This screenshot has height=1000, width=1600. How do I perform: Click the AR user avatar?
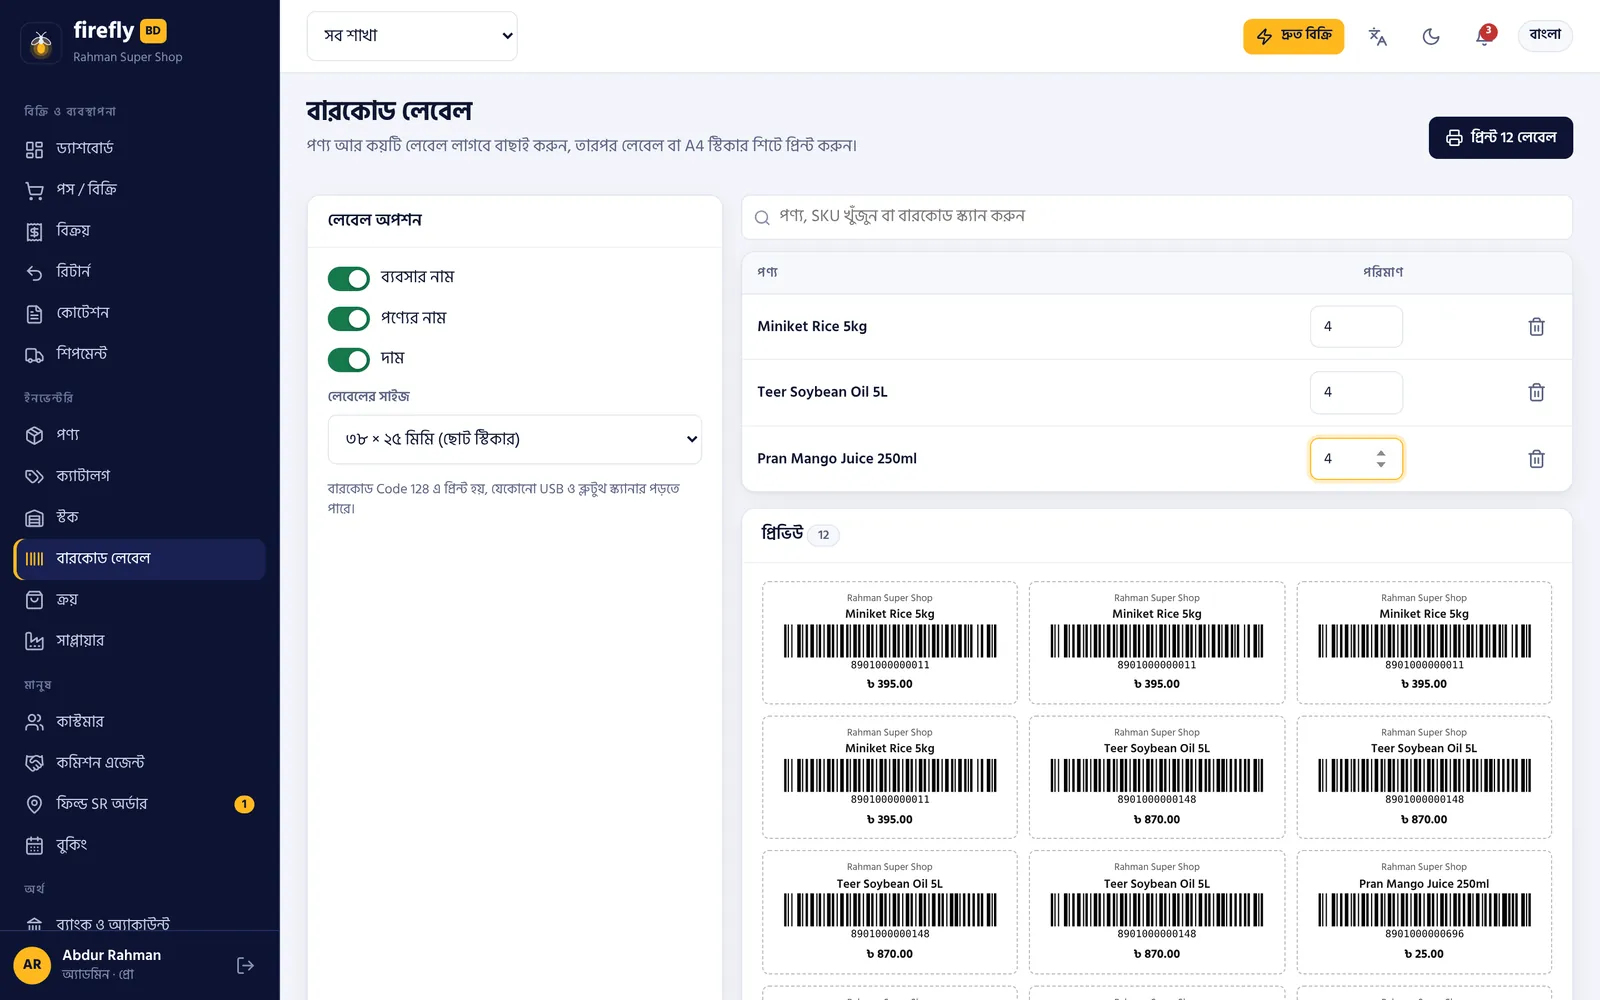tap(32, 965)
